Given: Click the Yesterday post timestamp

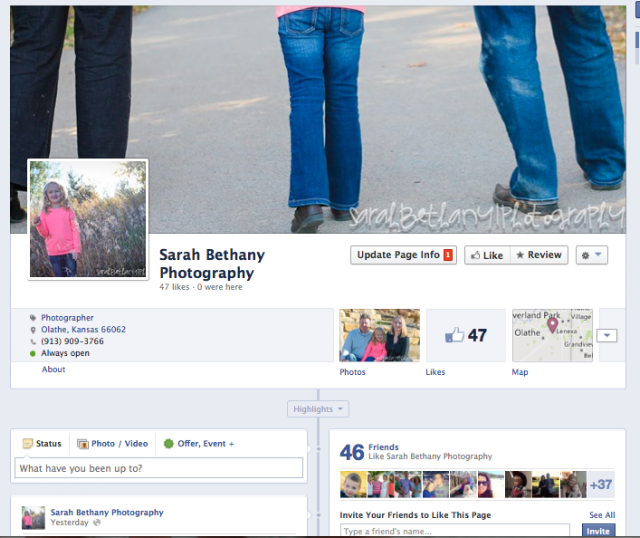Looking at the screenshot, I should (69, 522).
